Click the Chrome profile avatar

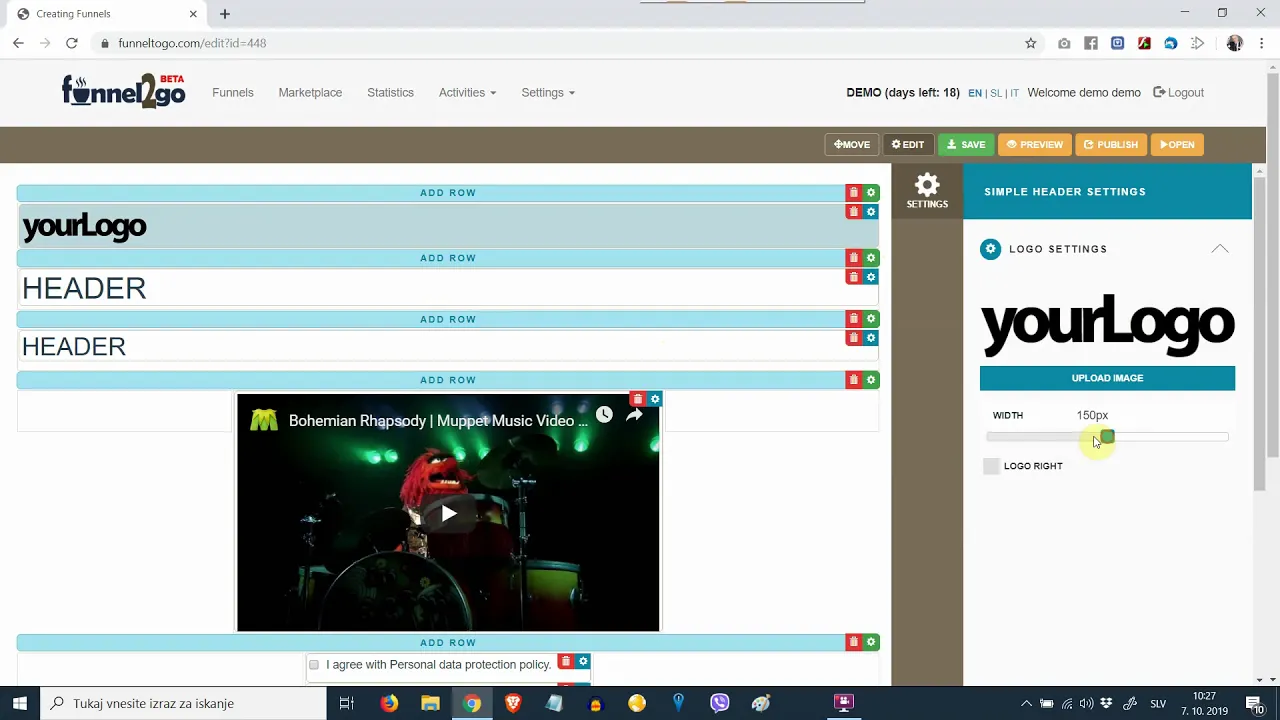tap(1235, 43)
